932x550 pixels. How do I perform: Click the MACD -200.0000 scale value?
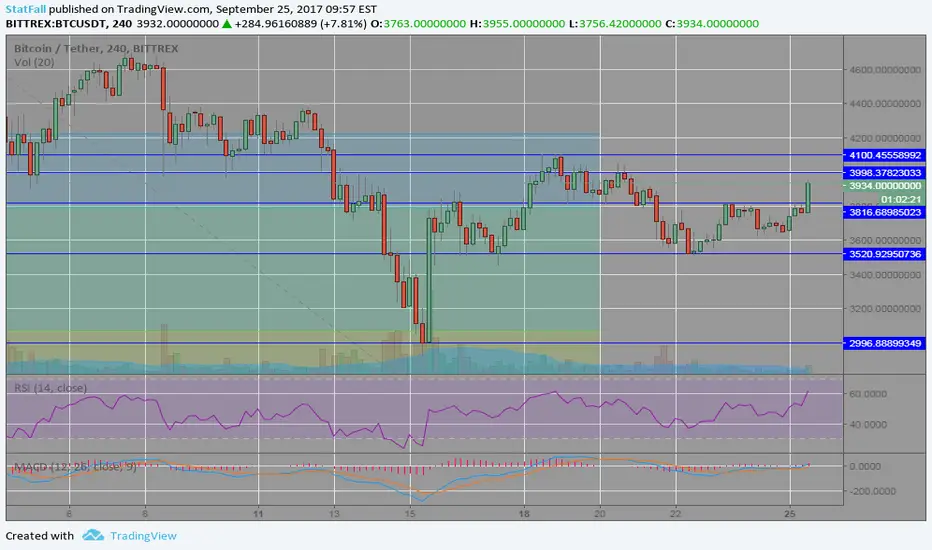click(x=873, y=491)
